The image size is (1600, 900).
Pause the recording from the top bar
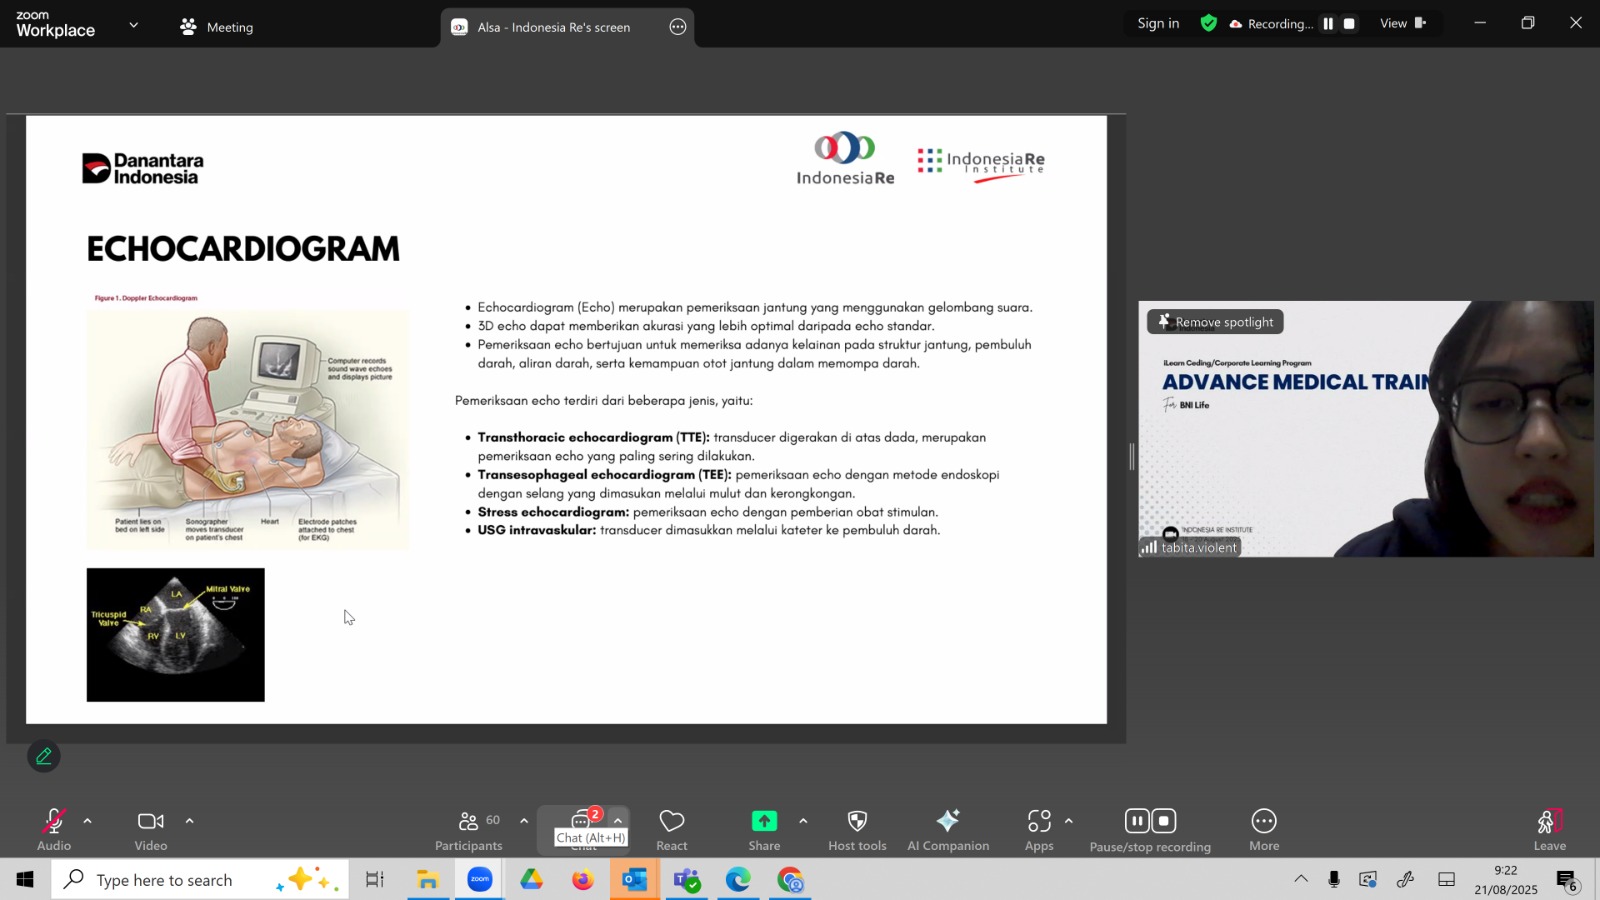click(x=1328, y=24)
